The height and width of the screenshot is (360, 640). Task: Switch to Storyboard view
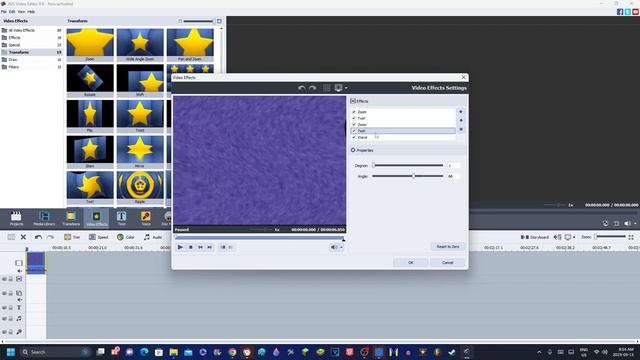pos(535,237)
